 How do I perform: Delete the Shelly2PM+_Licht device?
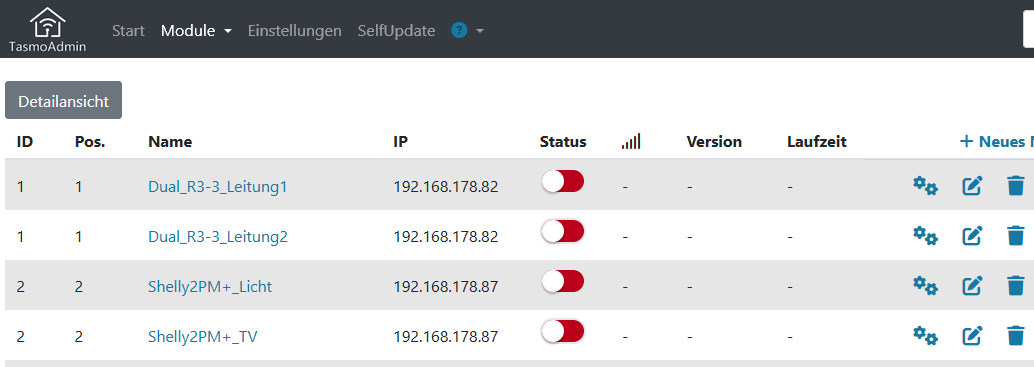1016,286
